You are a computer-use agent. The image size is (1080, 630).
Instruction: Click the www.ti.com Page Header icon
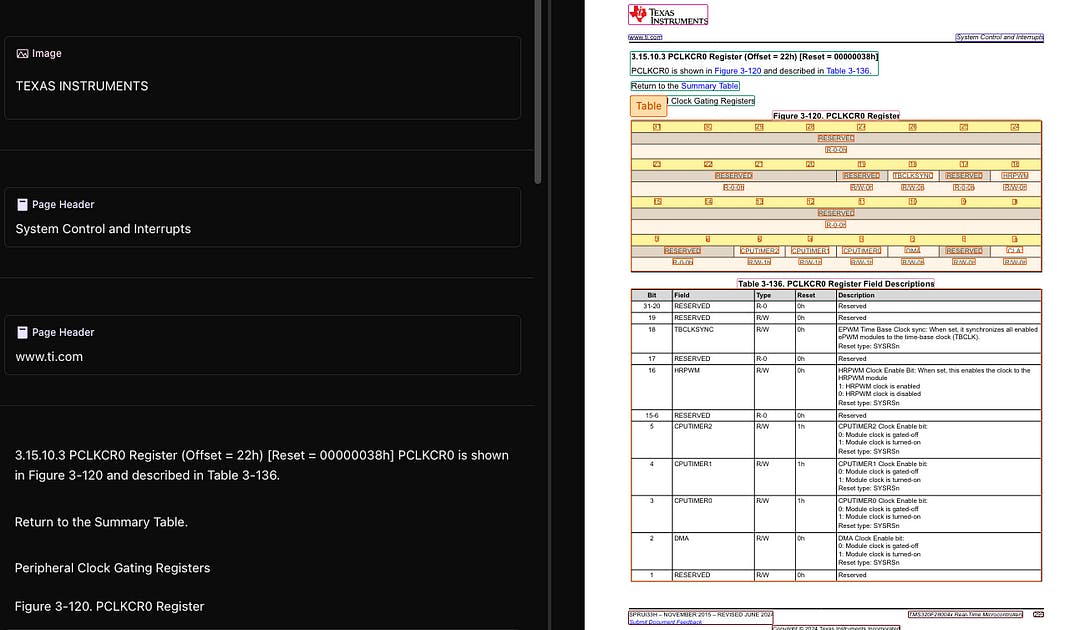22,333
